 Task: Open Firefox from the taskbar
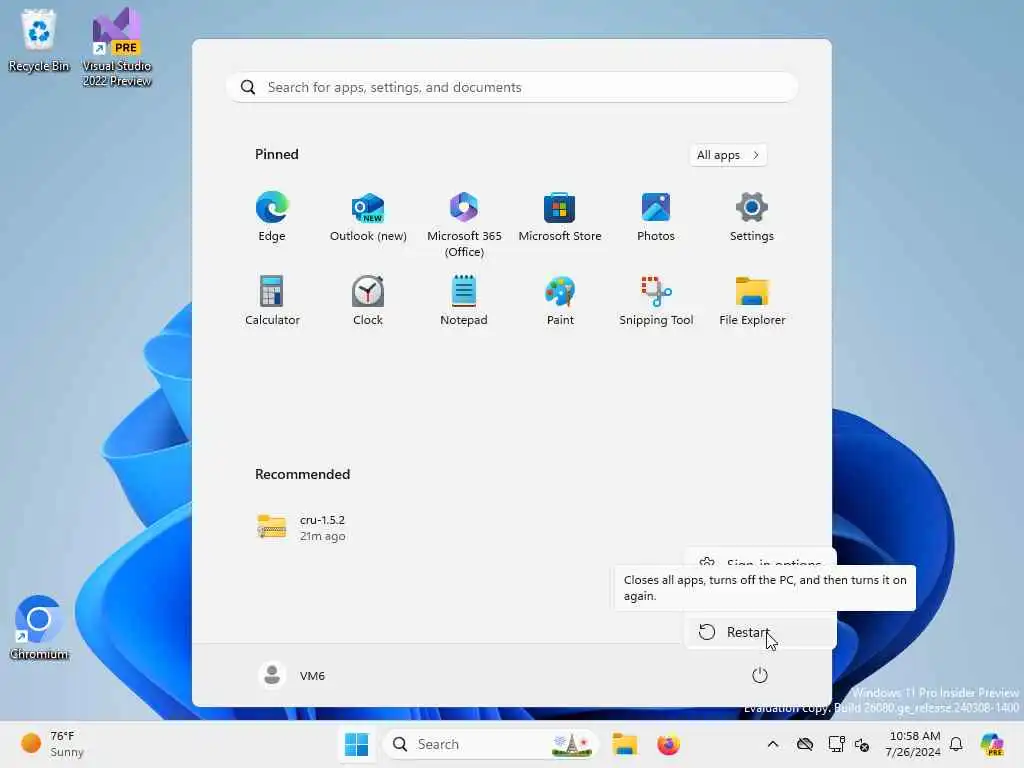tap(668, 744)
